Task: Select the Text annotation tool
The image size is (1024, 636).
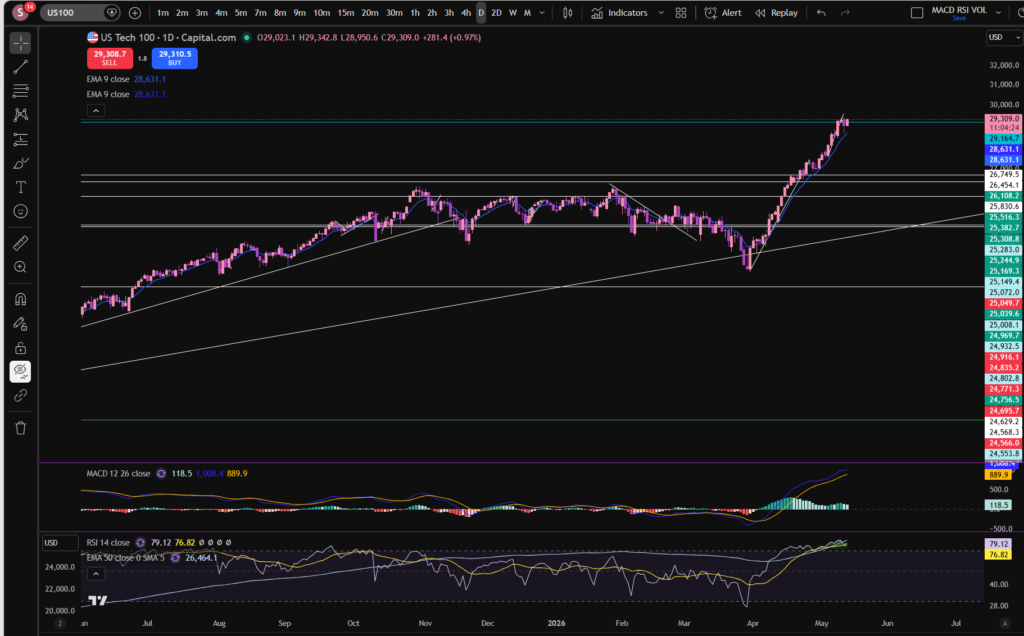Action: [x=21, y=187]
